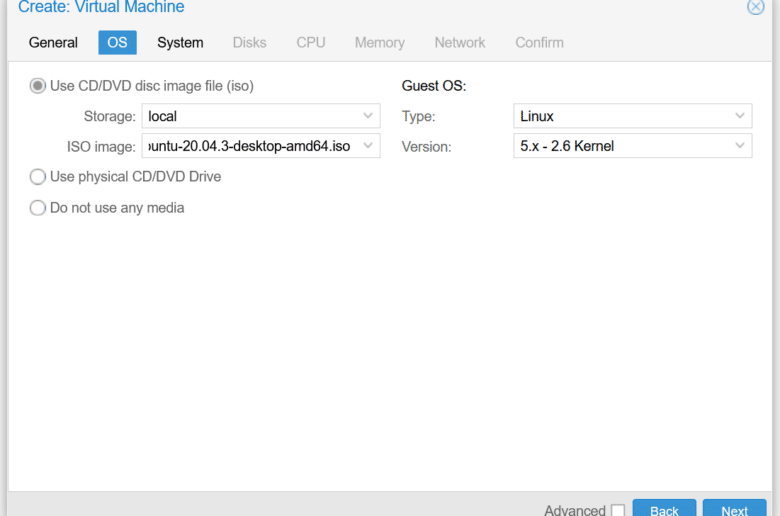Open the CPU tab
Screen dimensions: 780x516
click(311, 43)
